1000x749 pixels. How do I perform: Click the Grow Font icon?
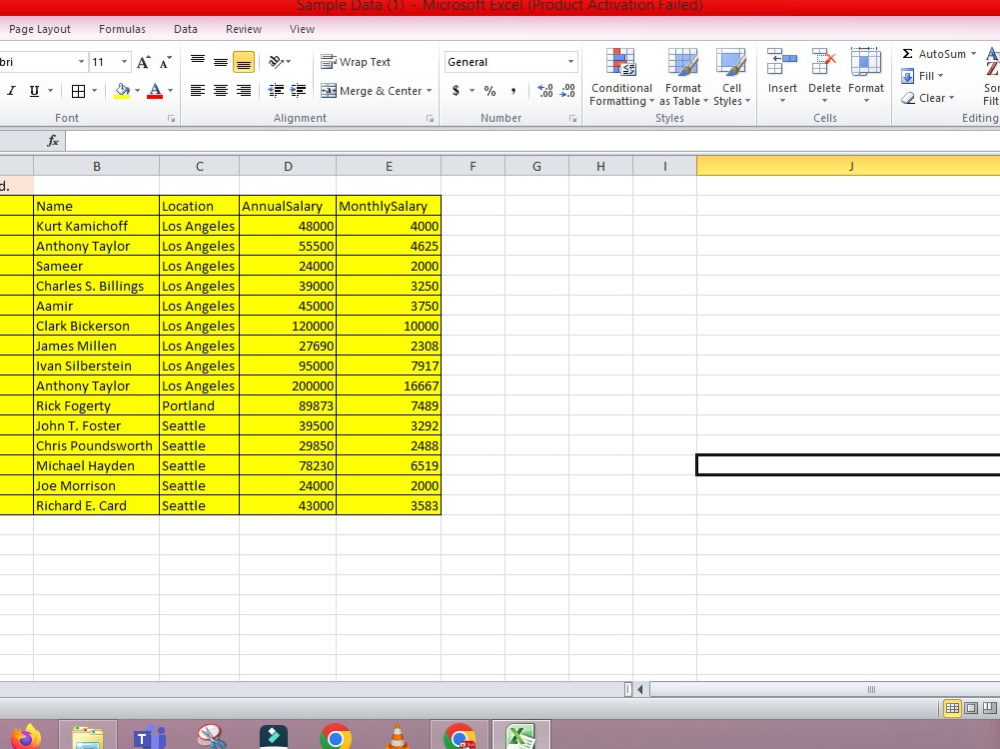coord(144,62)
